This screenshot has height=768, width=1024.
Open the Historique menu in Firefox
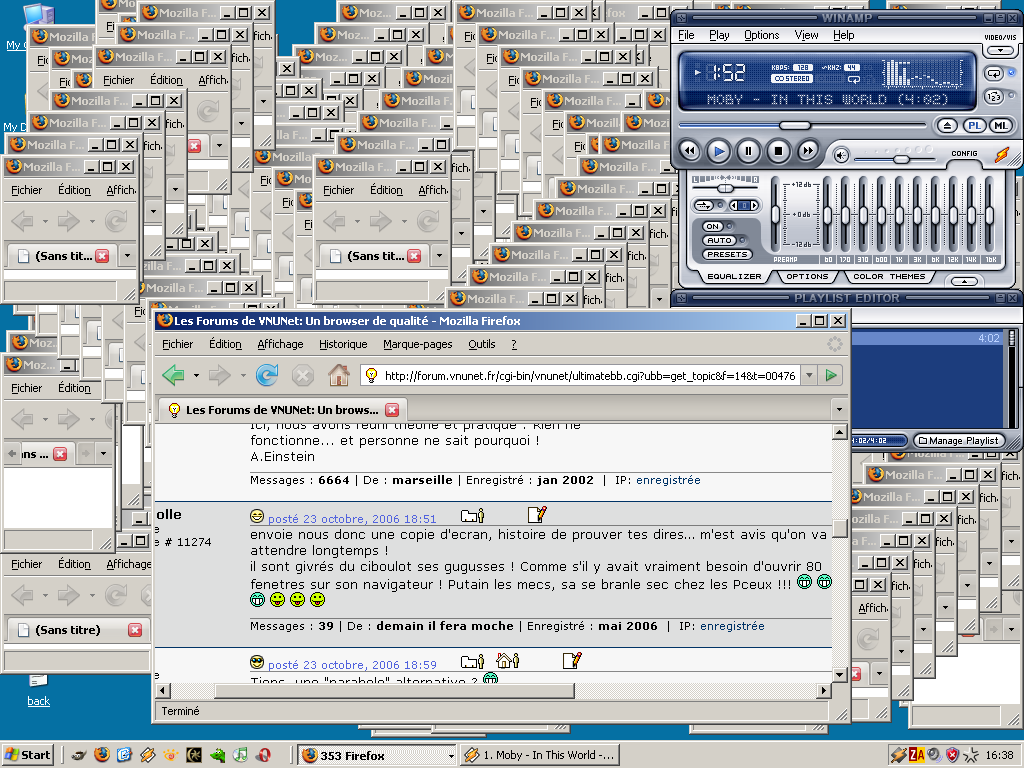coord(343,344)
